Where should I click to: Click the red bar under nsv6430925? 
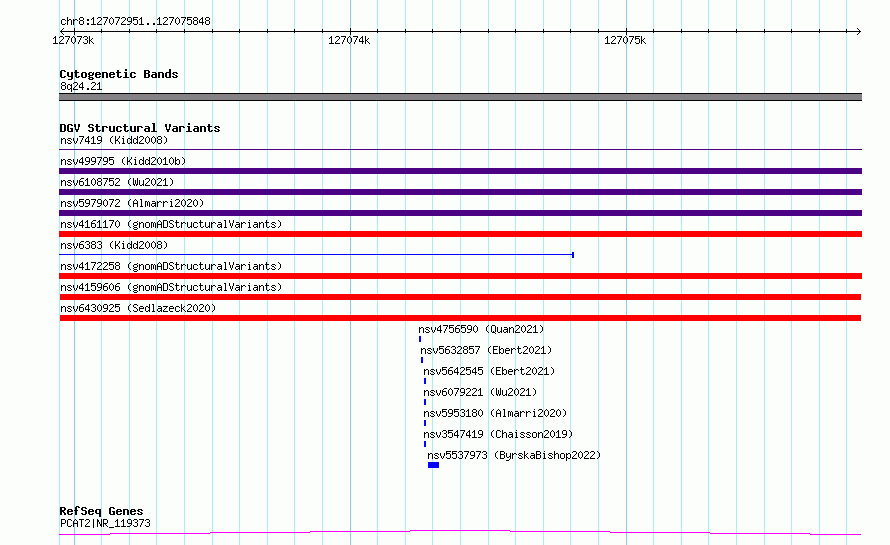coord(460,318)
